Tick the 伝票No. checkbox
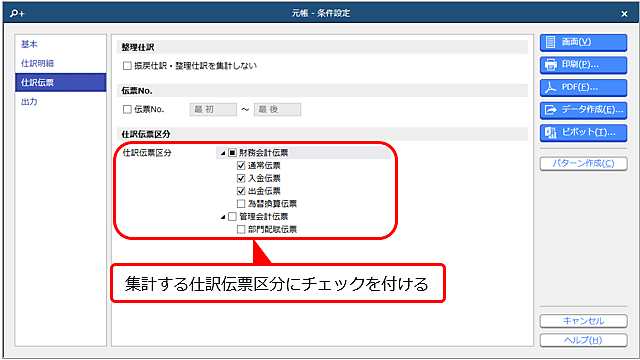 pyautogui.click(x=127, y=109)
